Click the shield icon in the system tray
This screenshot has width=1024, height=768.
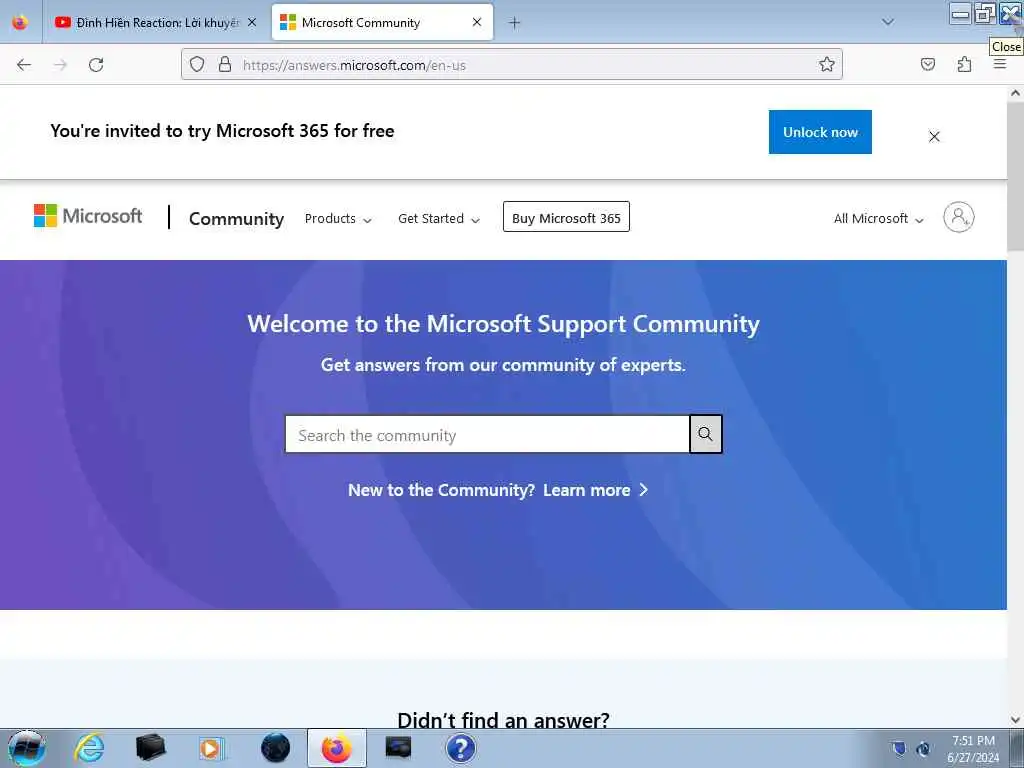pyautogui.click(x=899, y=748)
